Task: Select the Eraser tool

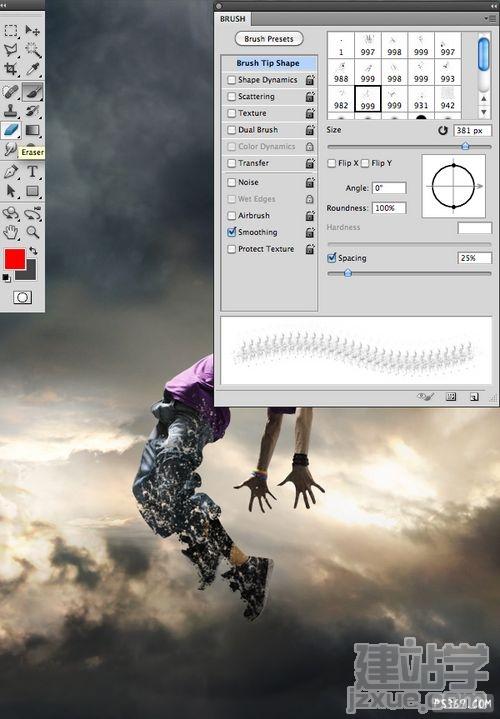Action: coord(11,130)
